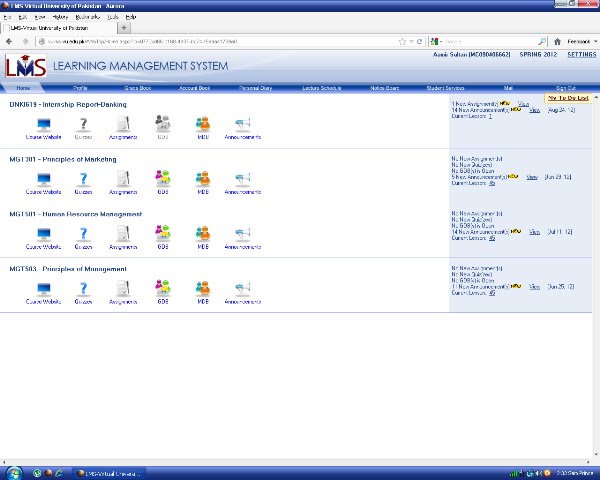The image size is (600, 480).
Task: Open the Student Services tab
Action: tap(445, 88)
